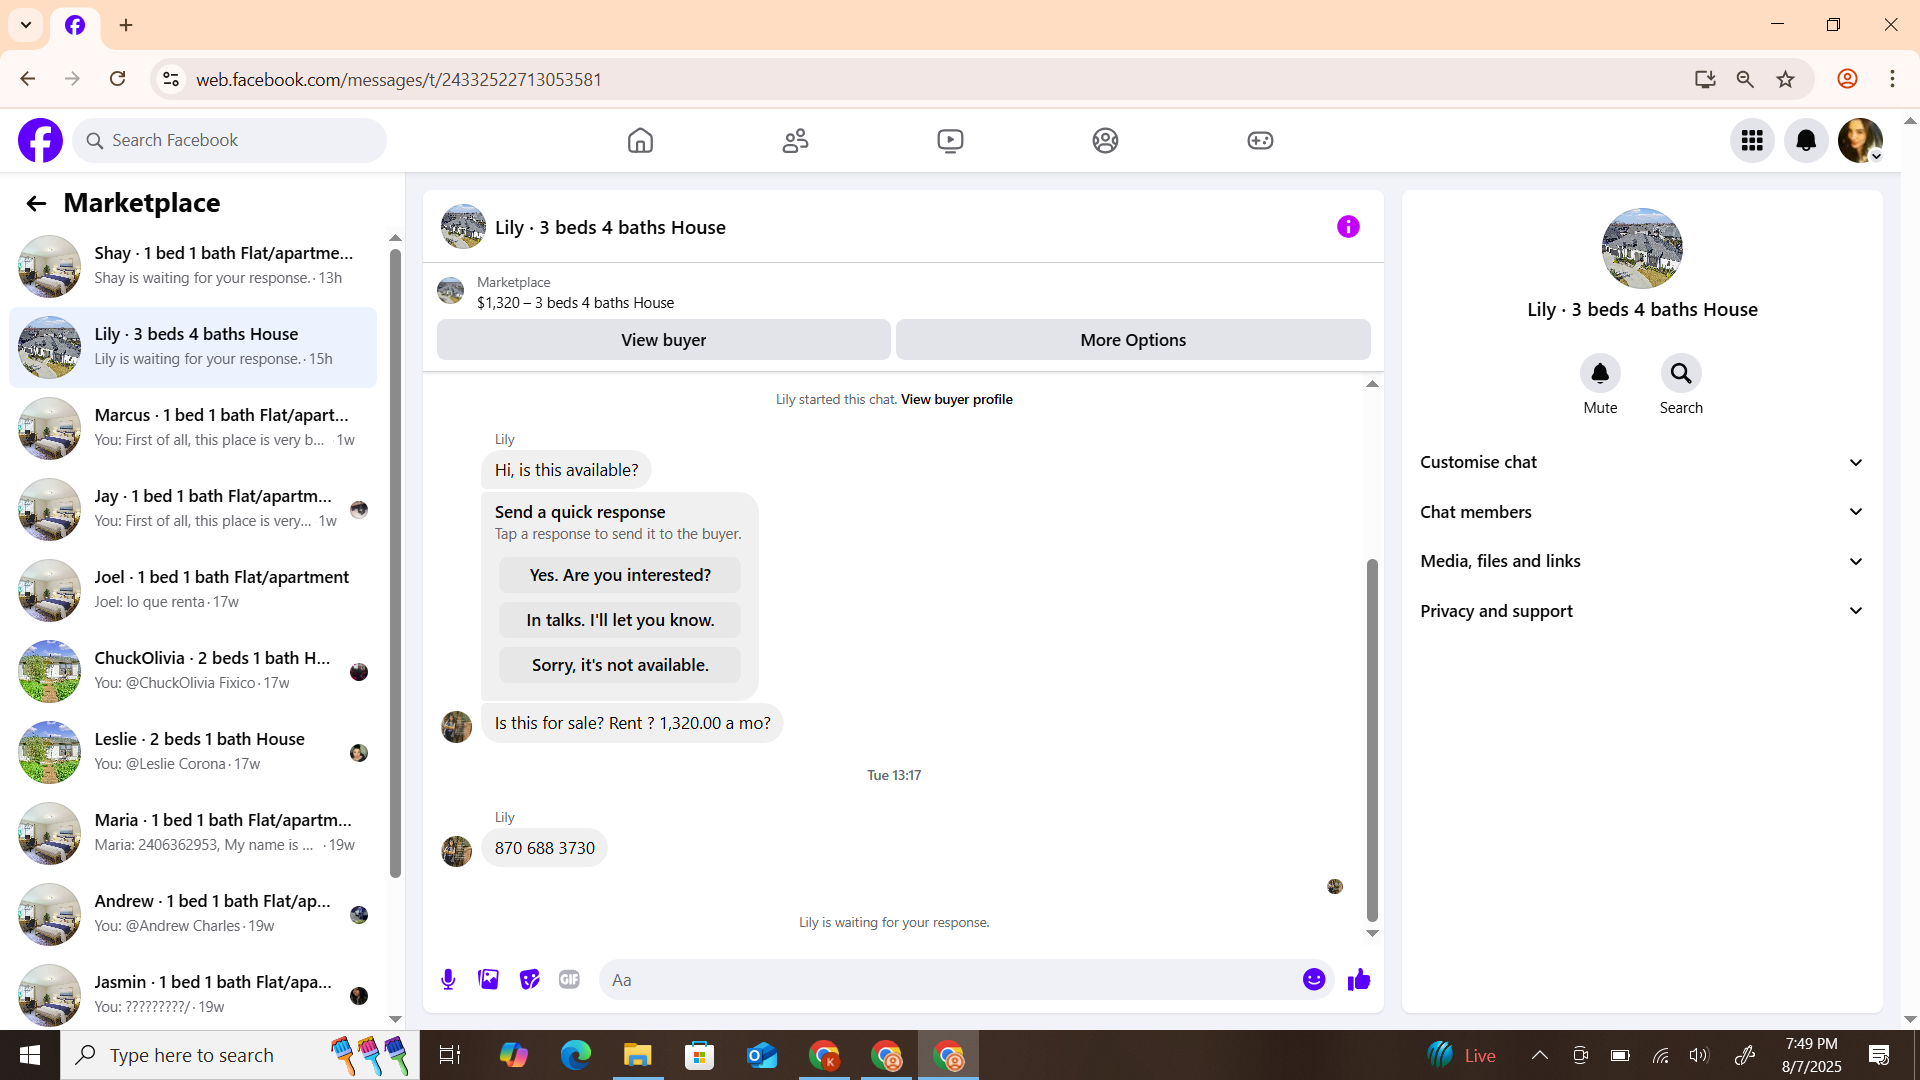The image size is (1920, 1080).
Task: Open Jasmin 1 bed 1 bath conversation
Action: pos(193,995)
